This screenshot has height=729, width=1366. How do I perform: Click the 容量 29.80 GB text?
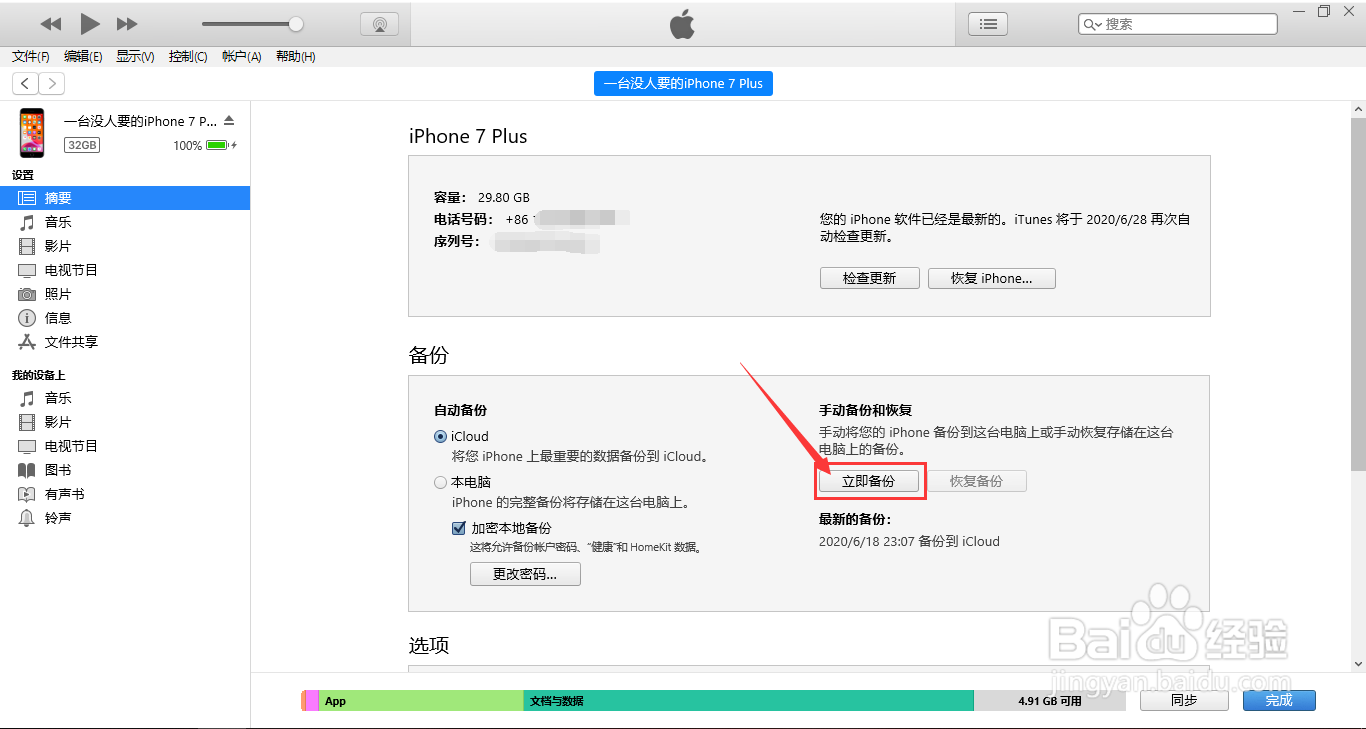coord(482,197)
